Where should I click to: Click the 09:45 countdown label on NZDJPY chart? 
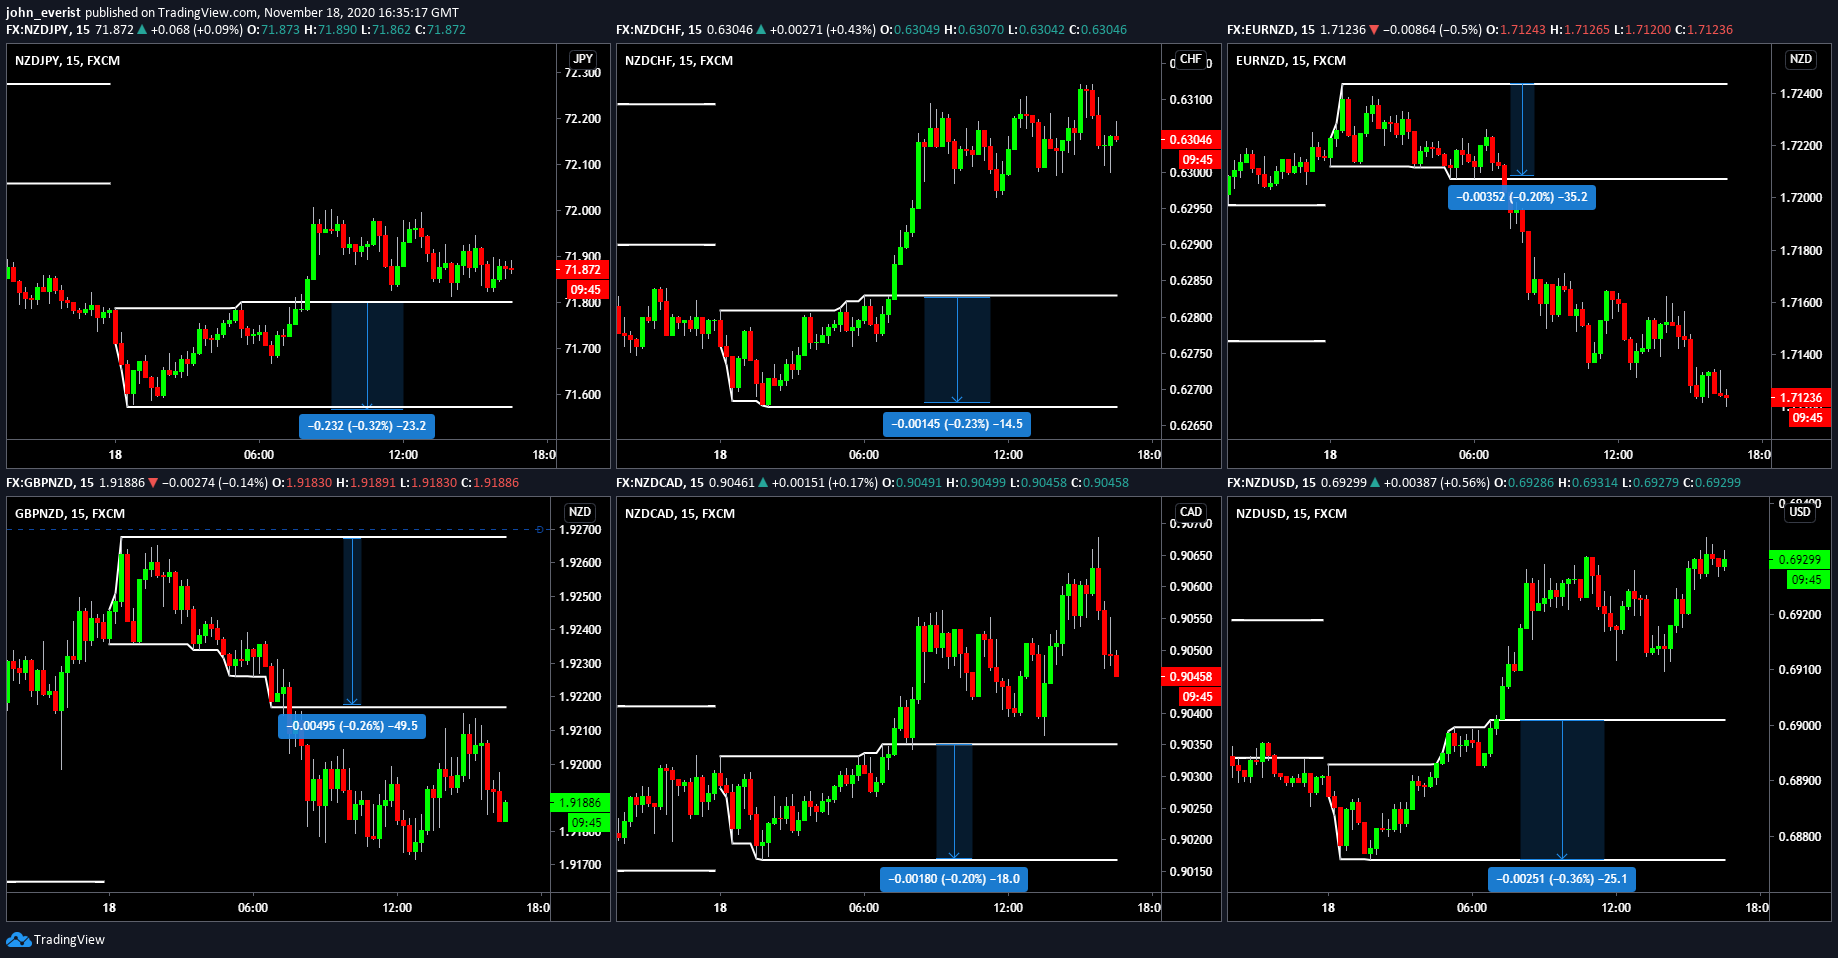pos(586,290)
